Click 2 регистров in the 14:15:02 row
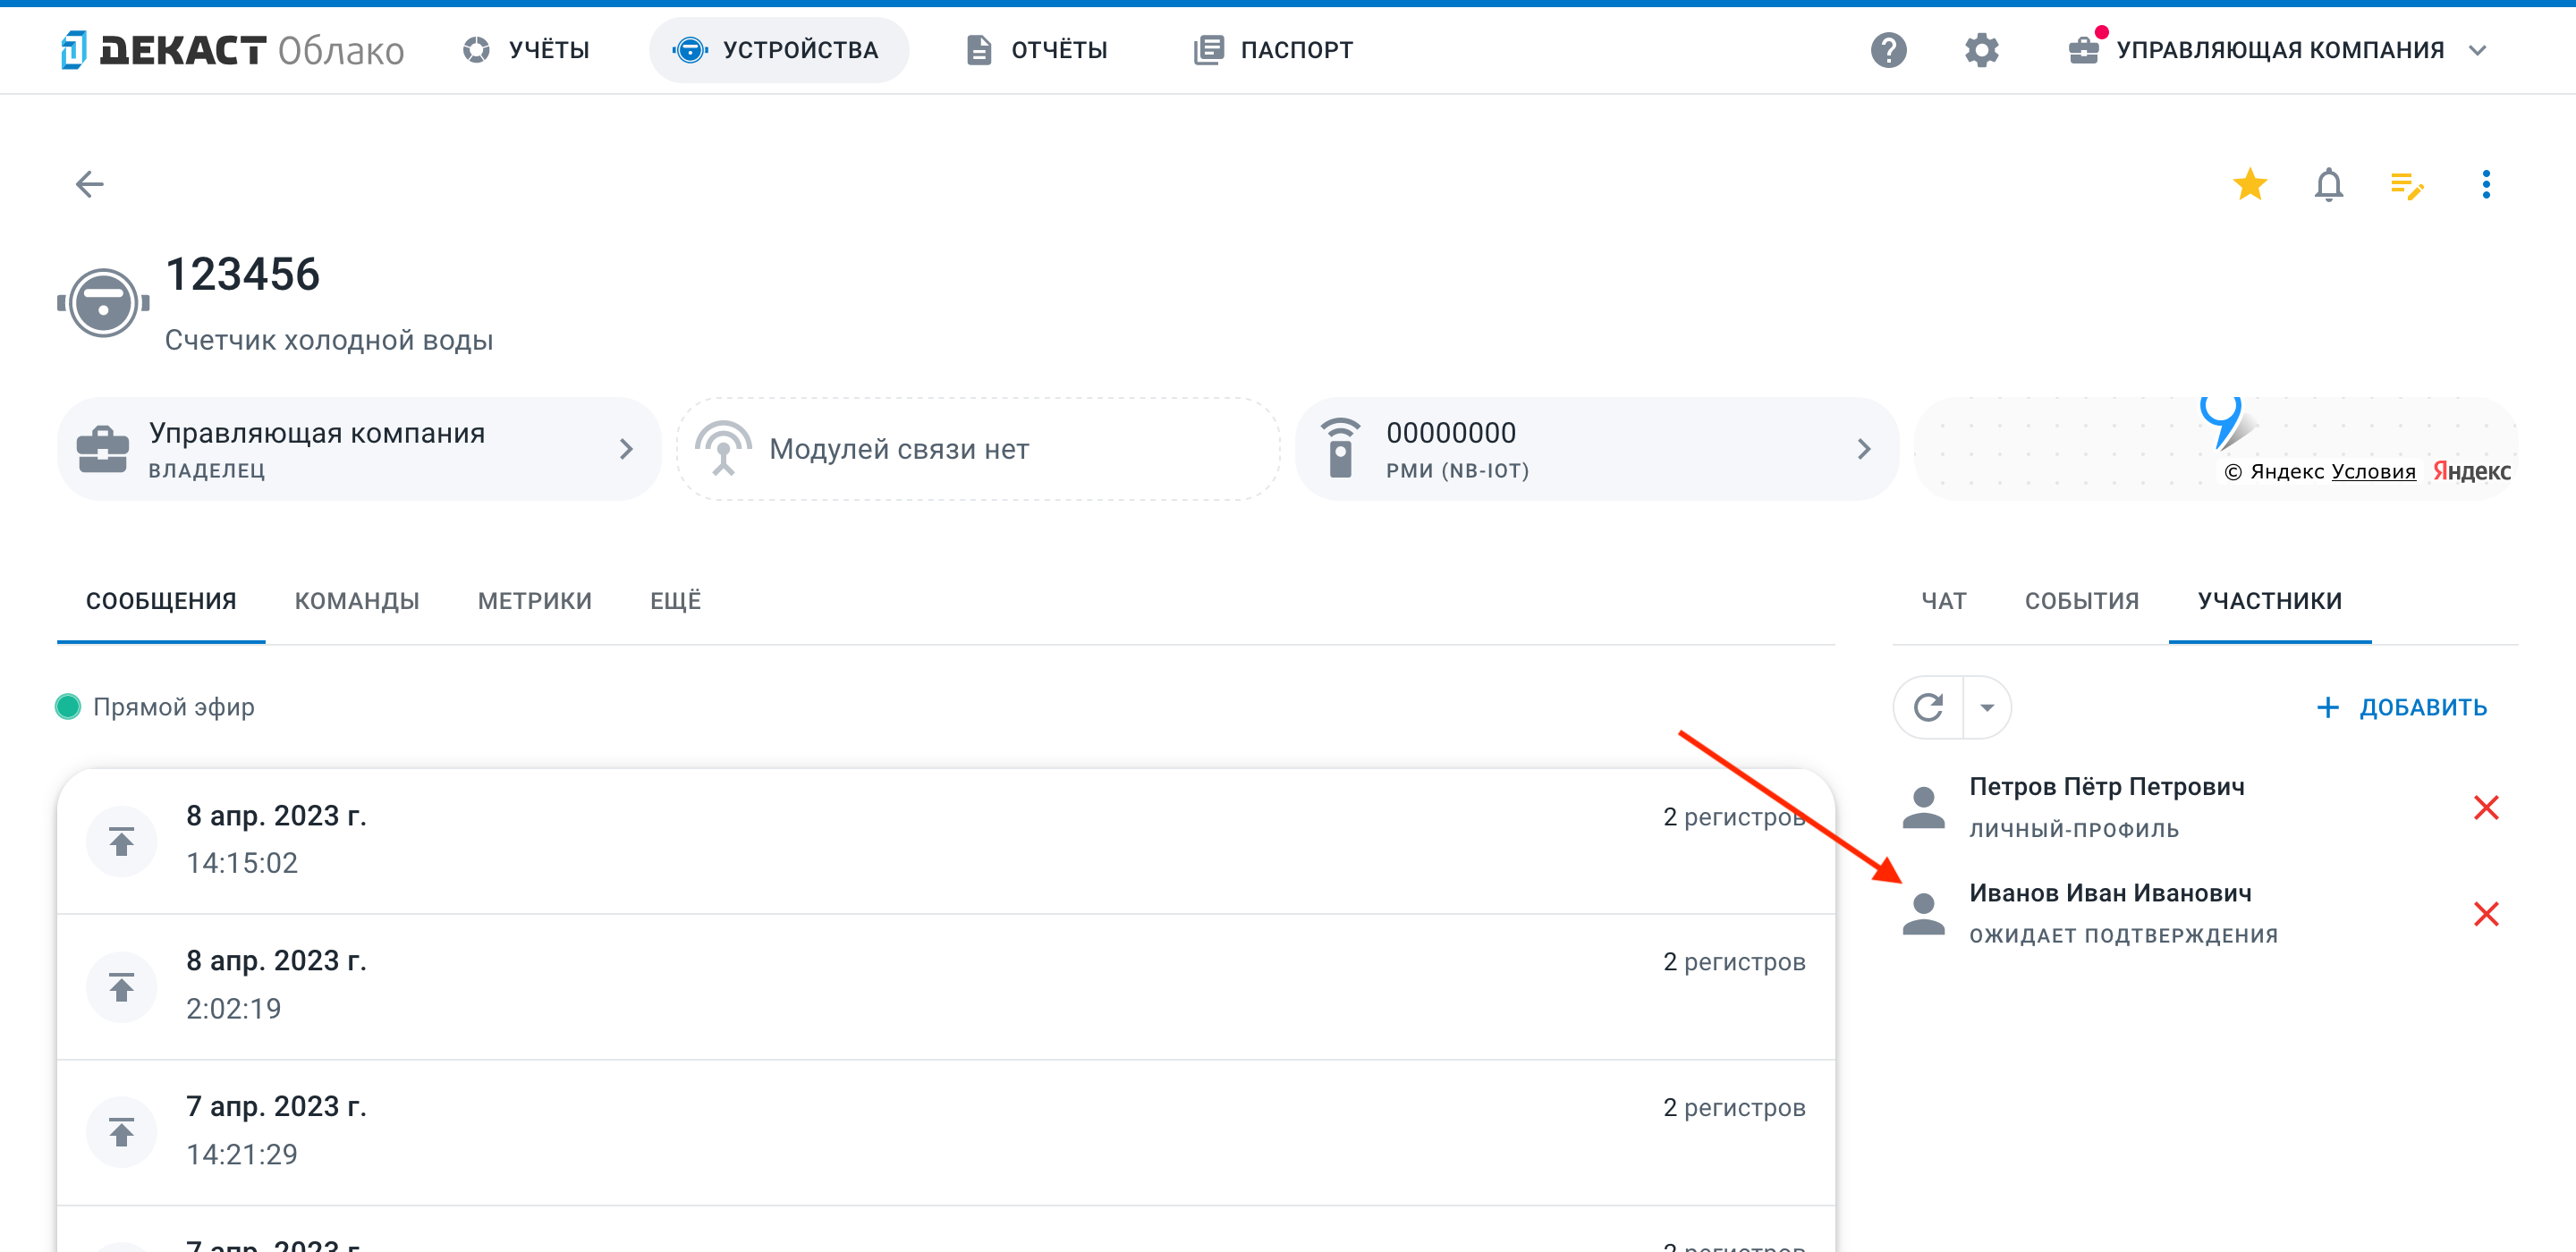2576x1252 pixels. 1734,817
